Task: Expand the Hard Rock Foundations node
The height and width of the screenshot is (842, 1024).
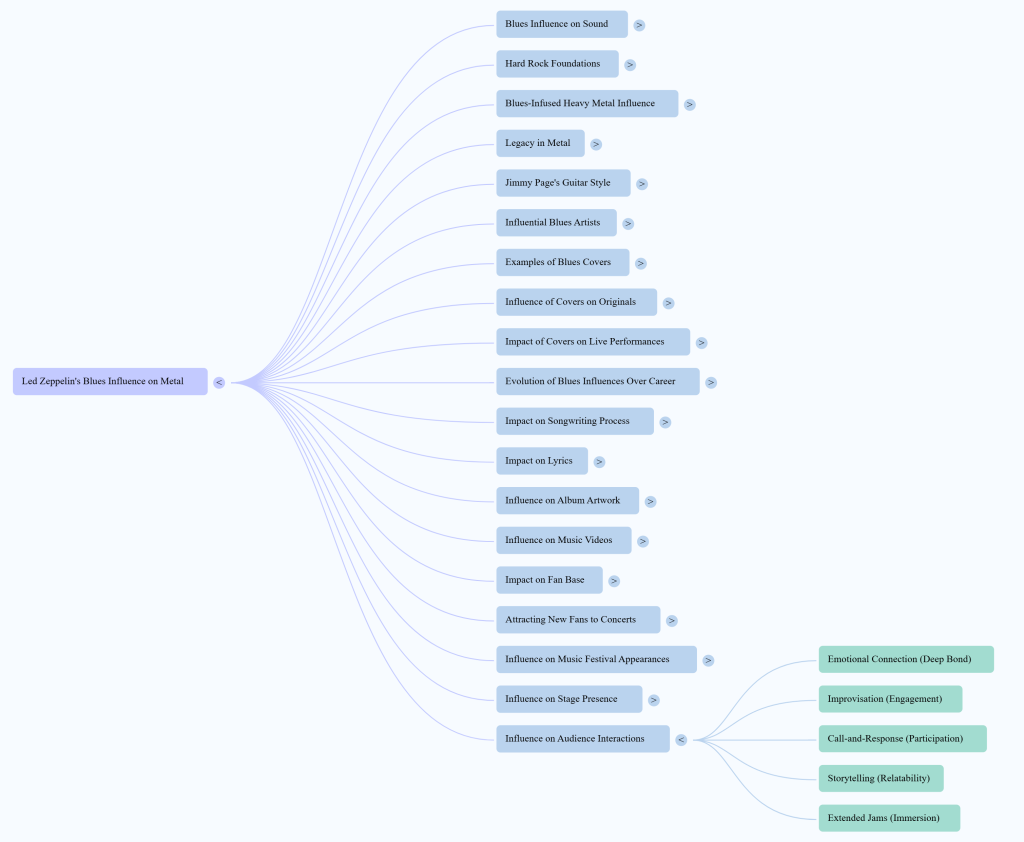Action: coord(630,65)
